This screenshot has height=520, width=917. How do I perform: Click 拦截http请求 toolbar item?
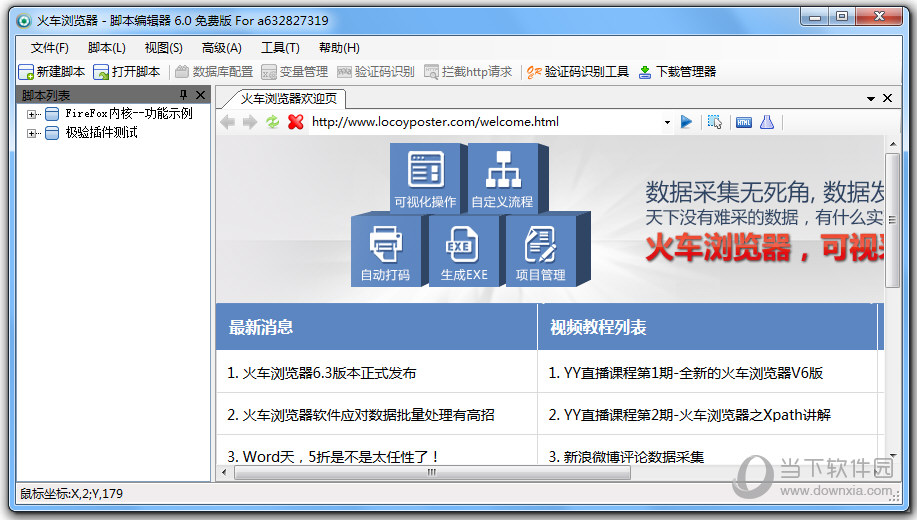[468, 72]
